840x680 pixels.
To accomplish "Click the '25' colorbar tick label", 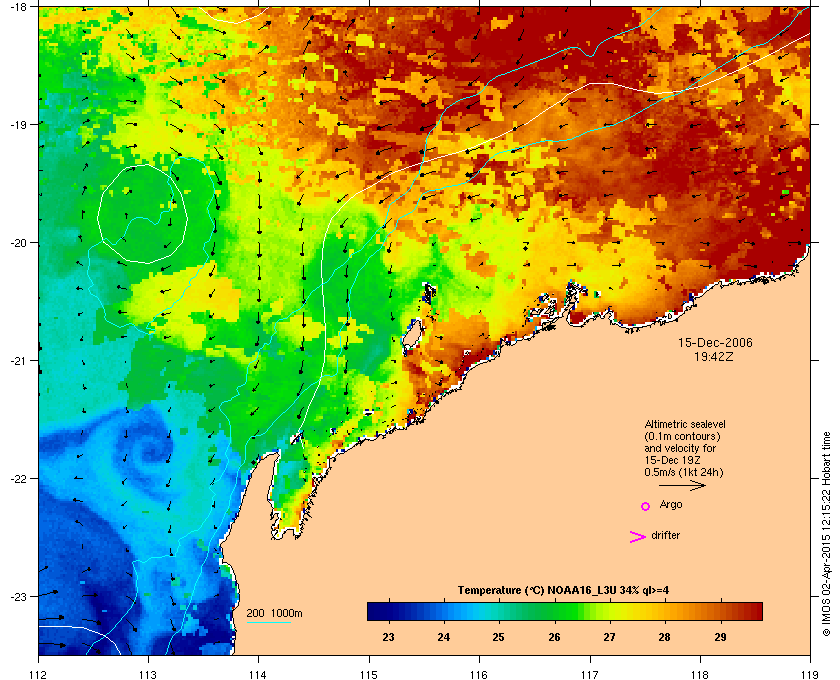I will click(x=499, y=637).
